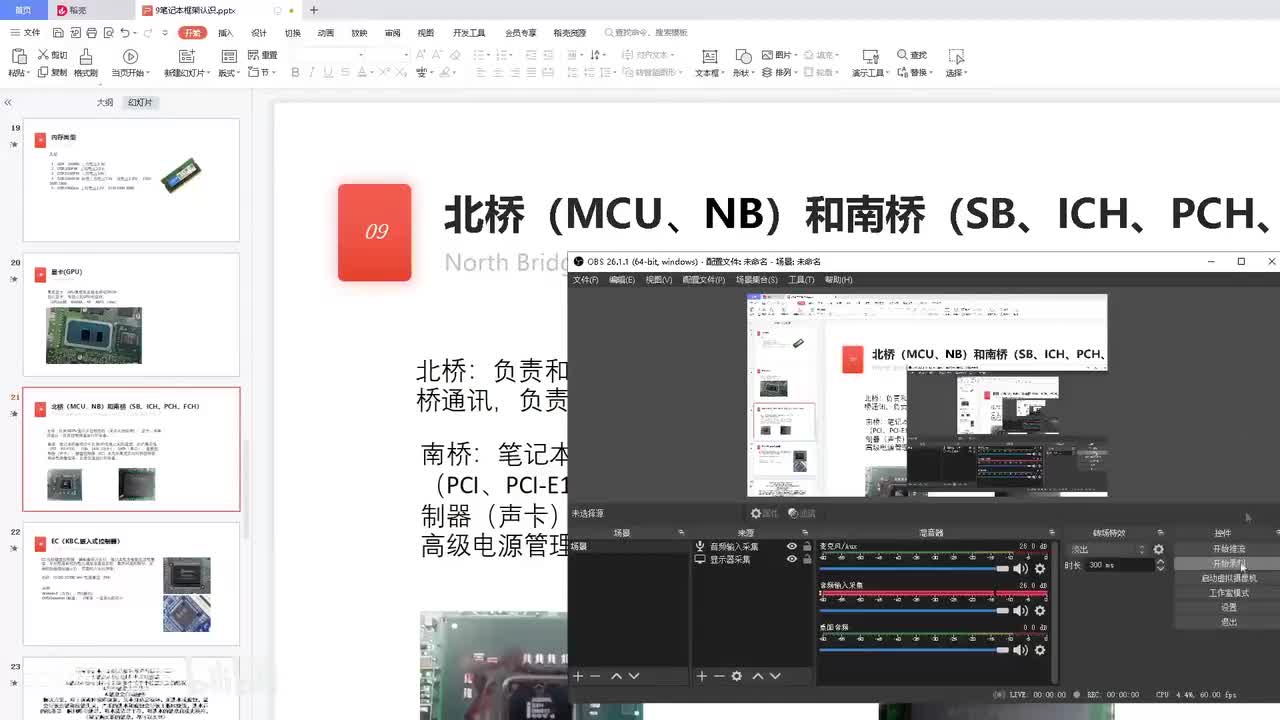Open OBS File menu 文件(F)
The image size is (1280, 720).
click(585, 280)
